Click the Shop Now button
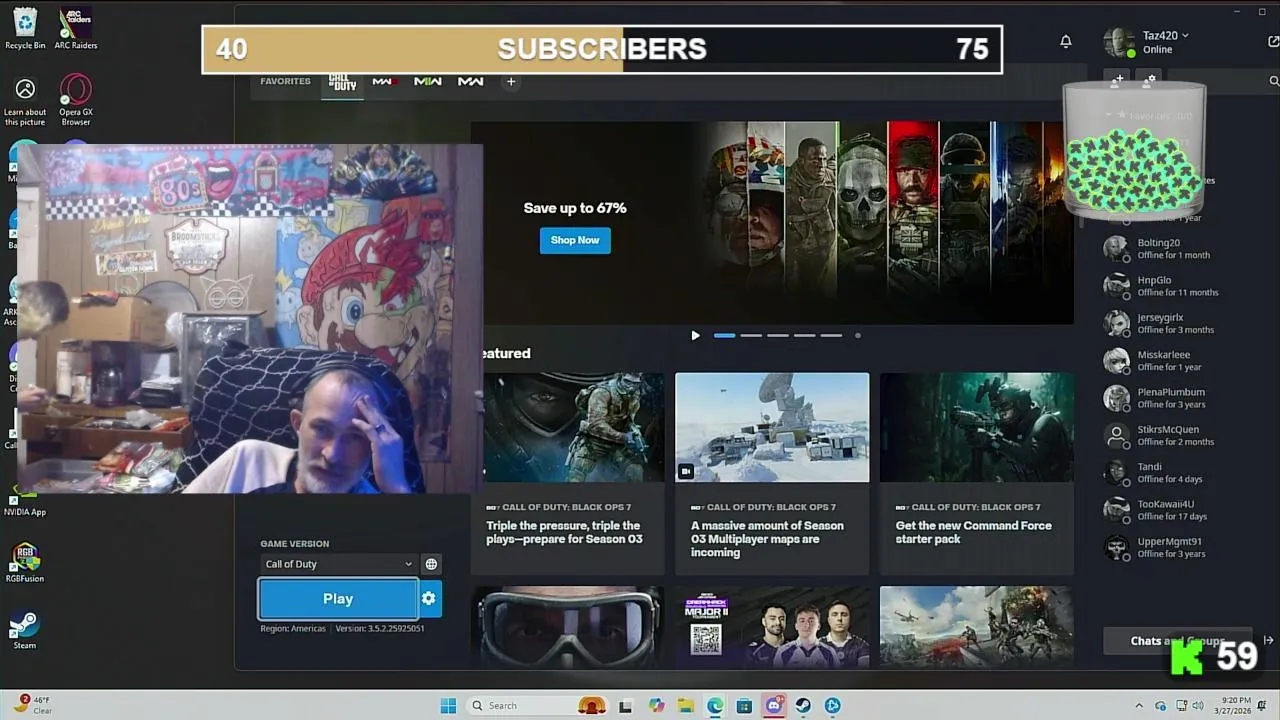The height and width of the screenshot is (720, 1280). pos(575,240)
